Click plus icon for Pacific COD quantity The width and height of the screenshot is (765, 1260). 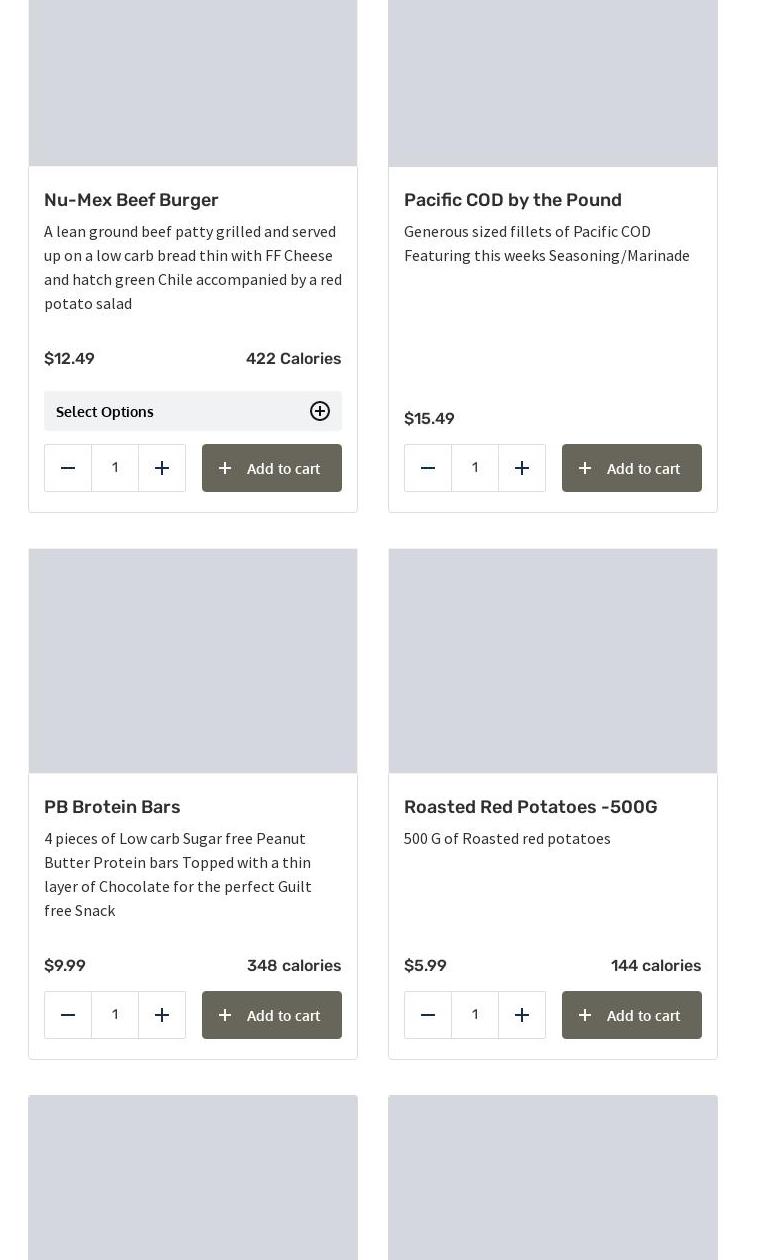(522, 468)
